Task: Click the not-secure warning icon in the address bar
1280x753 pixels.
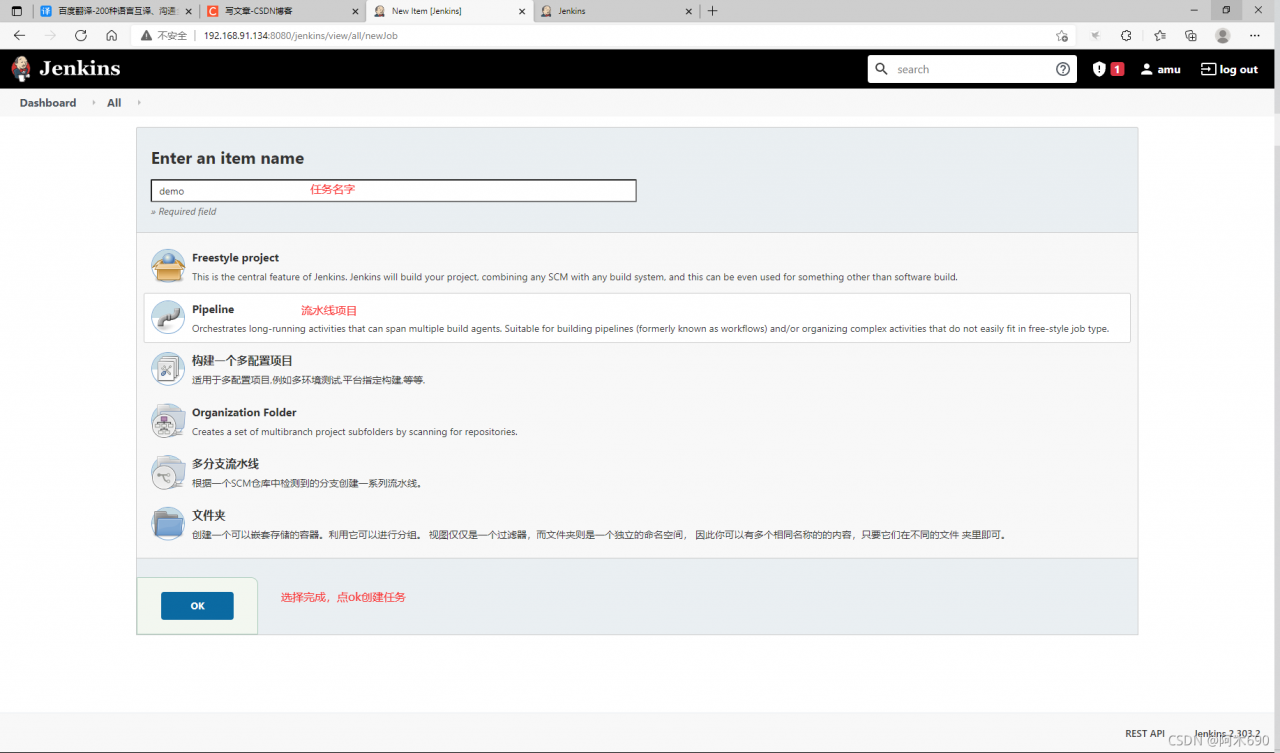Action: (146, 35)
